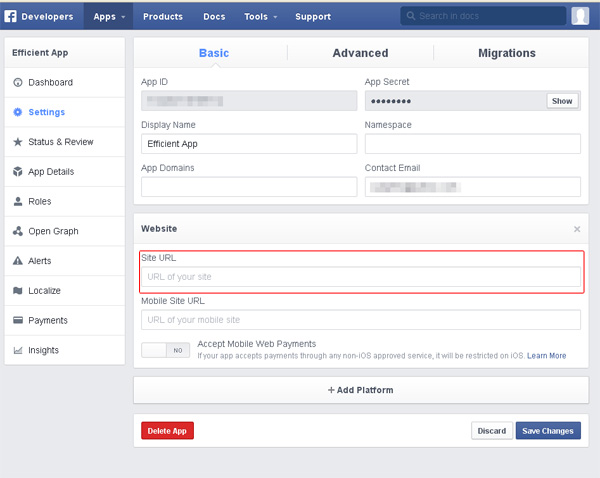Open App Details in sidebar
The image size is (600, 478).
(65, 171)
